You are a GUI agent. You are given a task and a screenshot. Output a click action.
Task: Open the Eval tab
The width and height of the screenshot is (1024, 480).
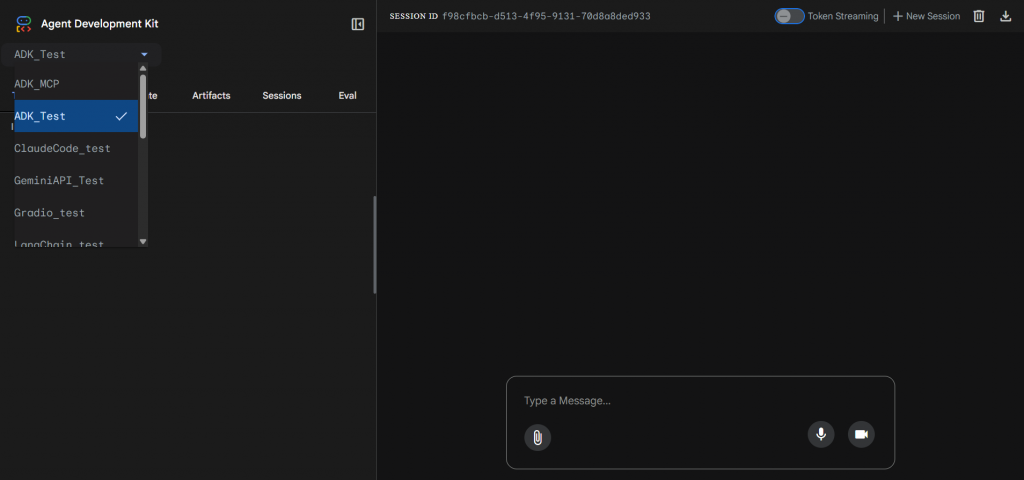point(347,95)
